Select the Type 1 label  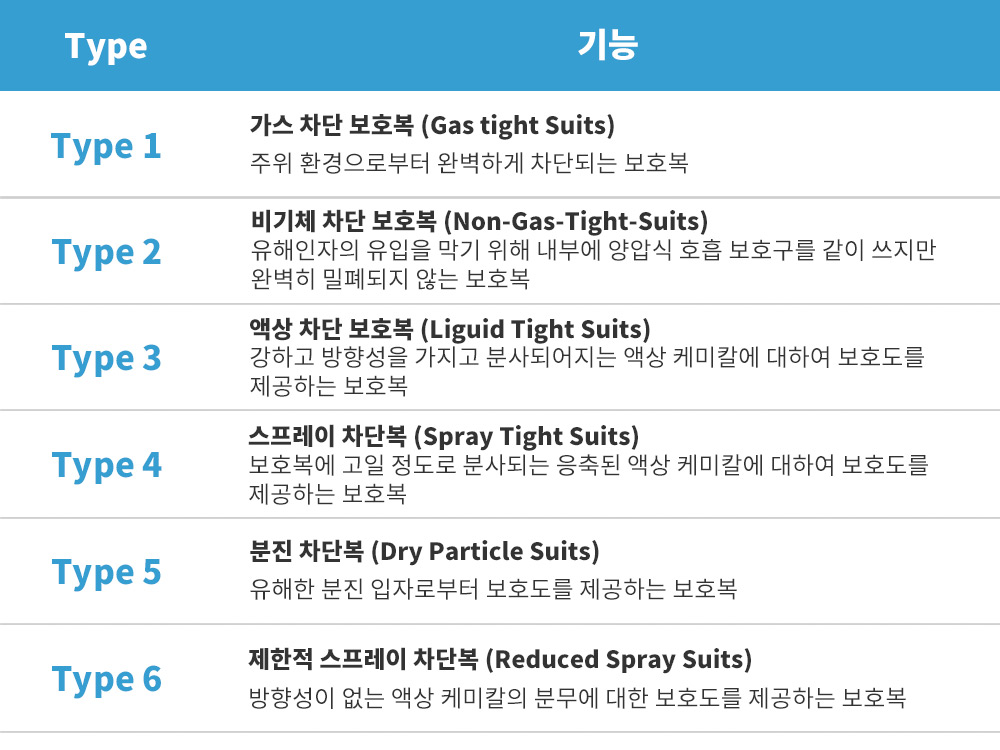[106, 147]
